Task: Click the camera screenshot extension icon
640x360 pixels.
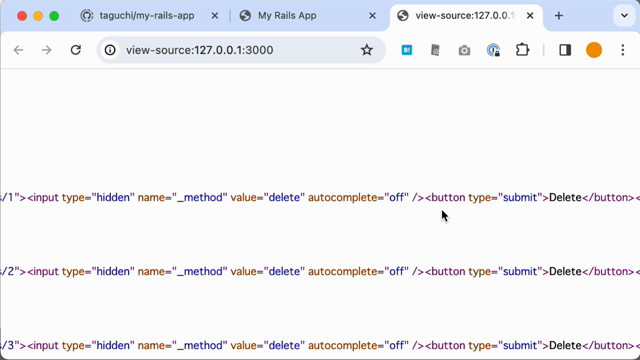Action: tap(464, 51)
